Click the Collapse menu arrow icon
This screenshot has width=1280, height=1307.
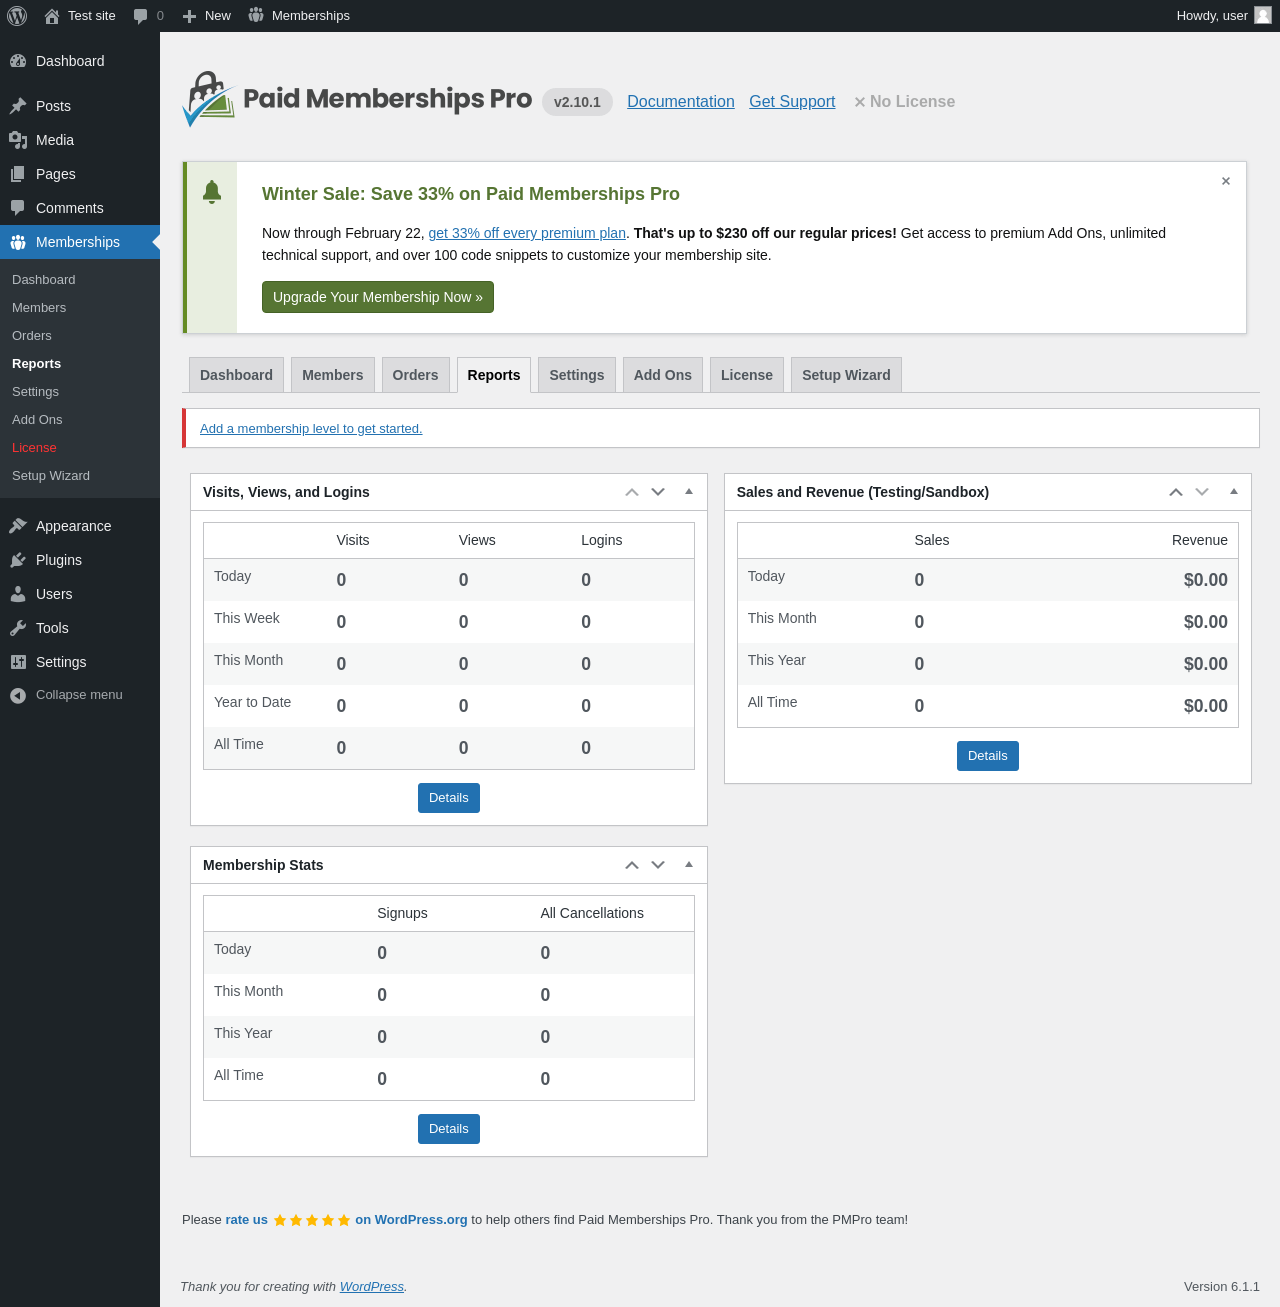[x=18, y=695]
